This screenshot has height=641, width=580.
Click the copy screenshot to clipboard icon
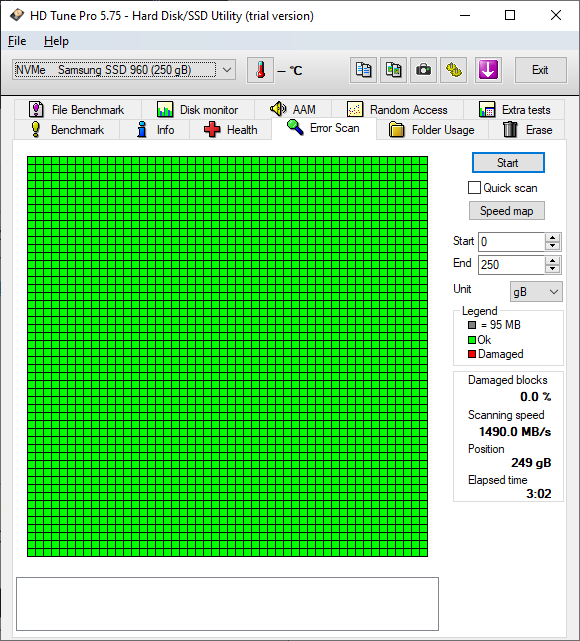[393, 70]
